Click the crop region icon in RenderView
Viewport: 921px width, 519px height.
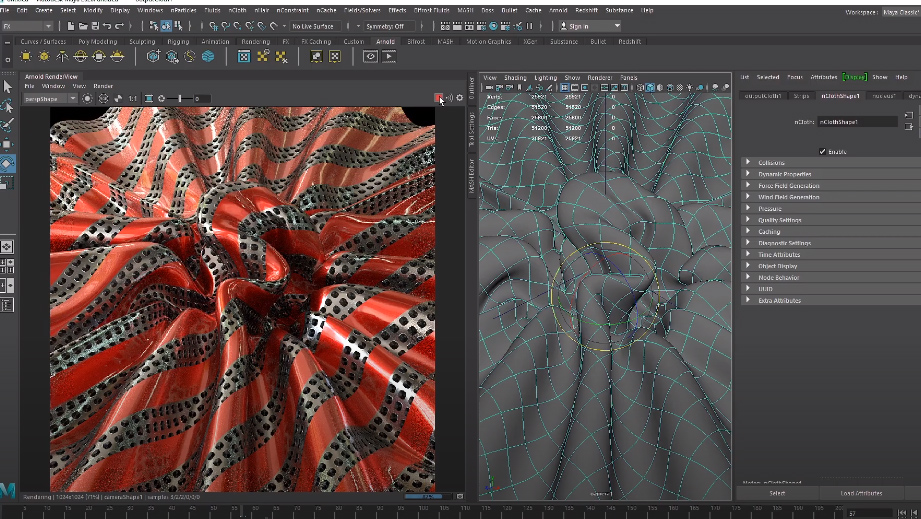(x=149, y=98)
